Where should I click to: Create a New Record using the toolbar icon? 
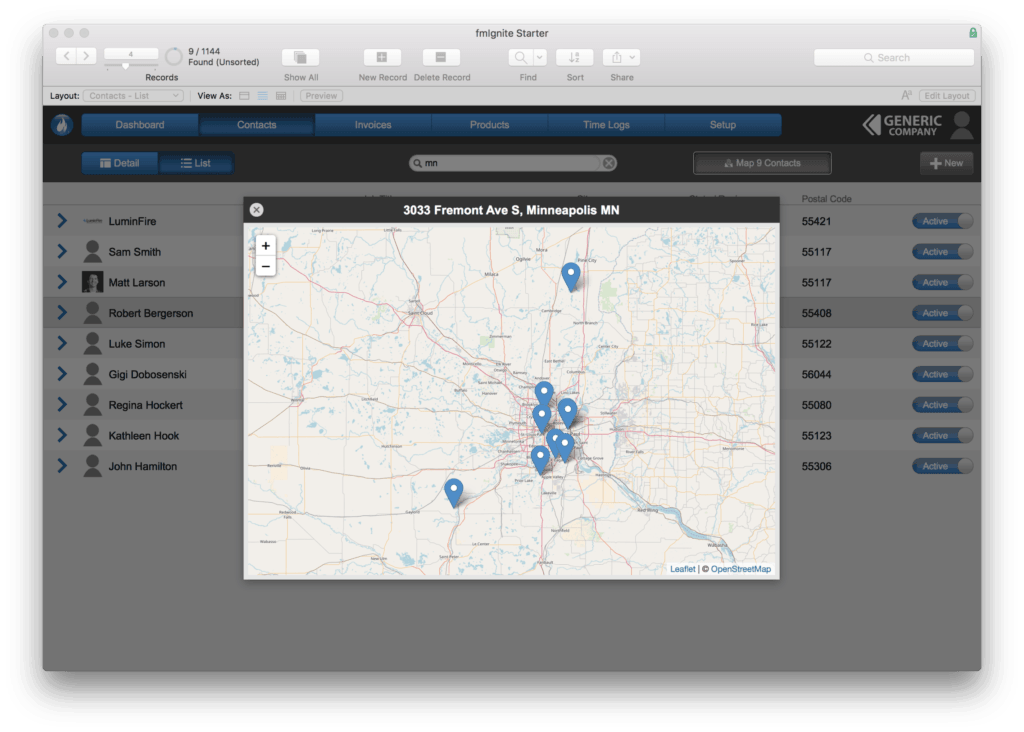click(381, 57)
